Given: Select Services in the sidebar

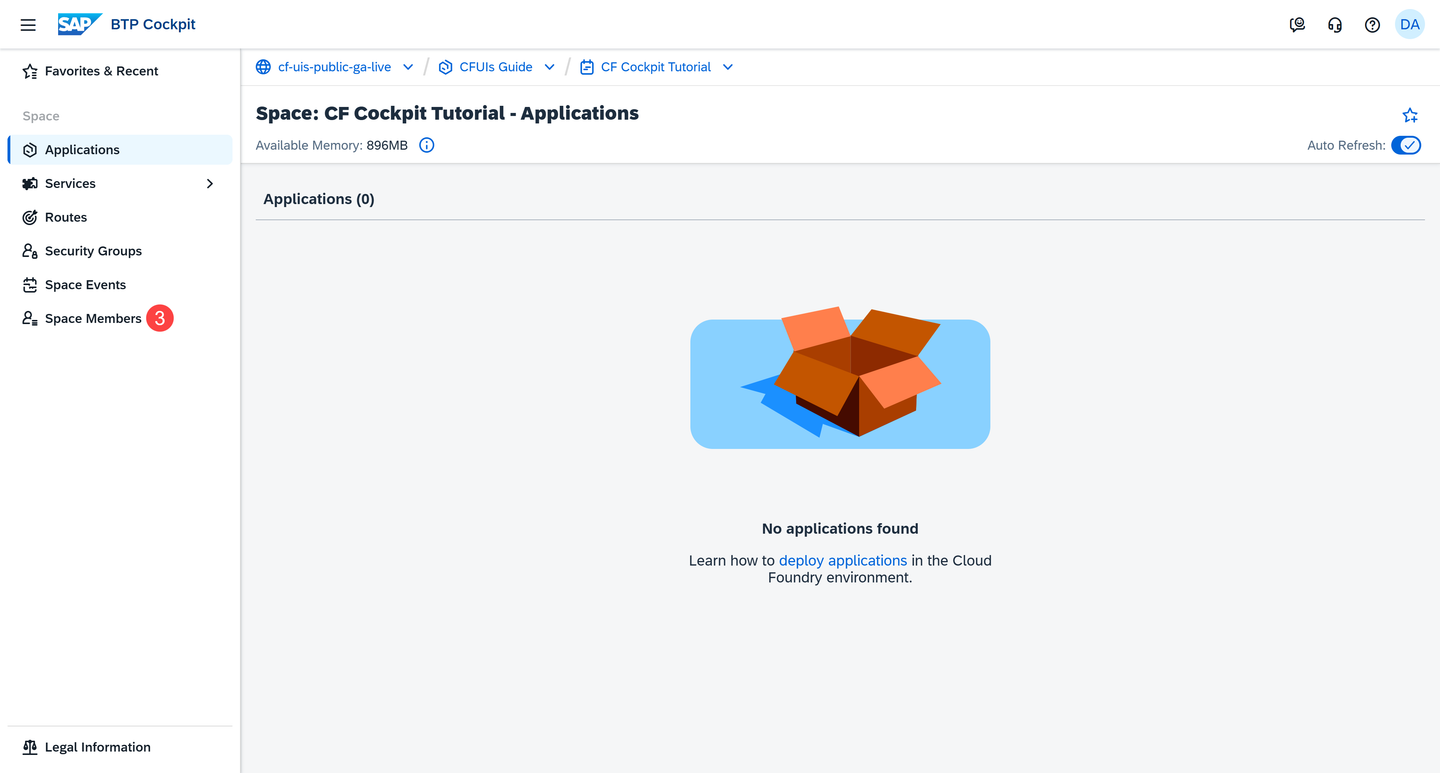Looking at the screenshot, I should tap(120, 184).
